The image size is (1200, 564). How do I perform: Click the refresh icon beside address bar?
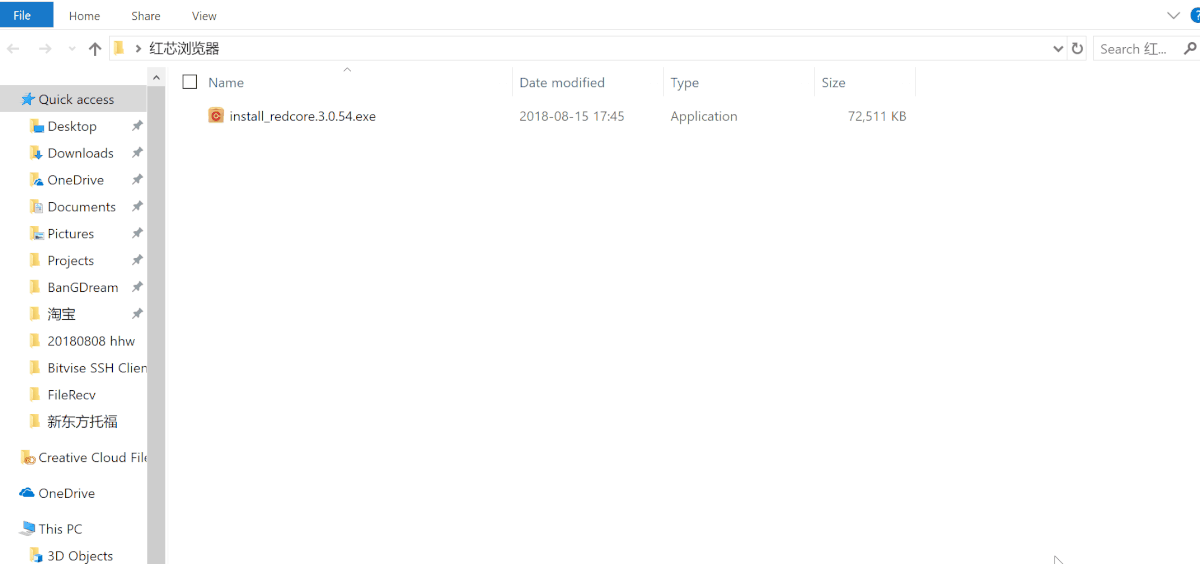coord(1077,49)
